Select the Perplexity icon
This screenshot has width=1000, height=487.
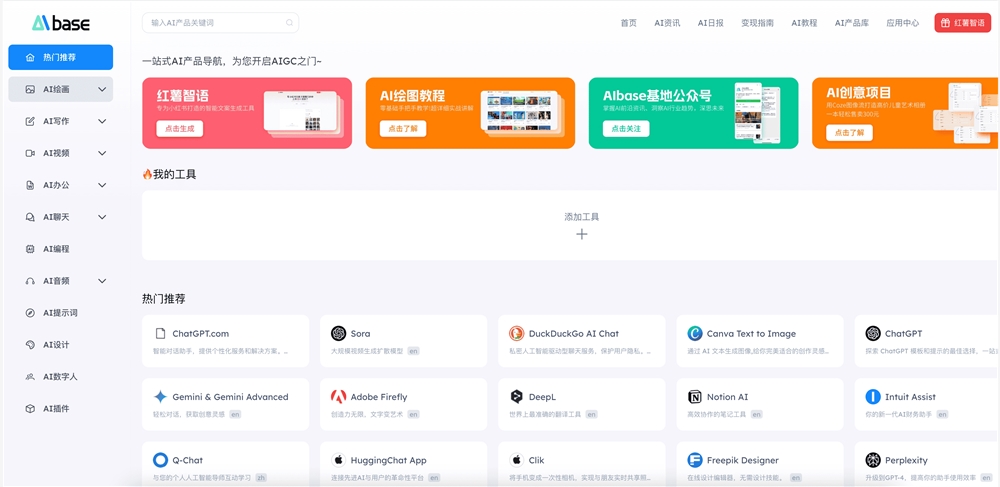872,460
